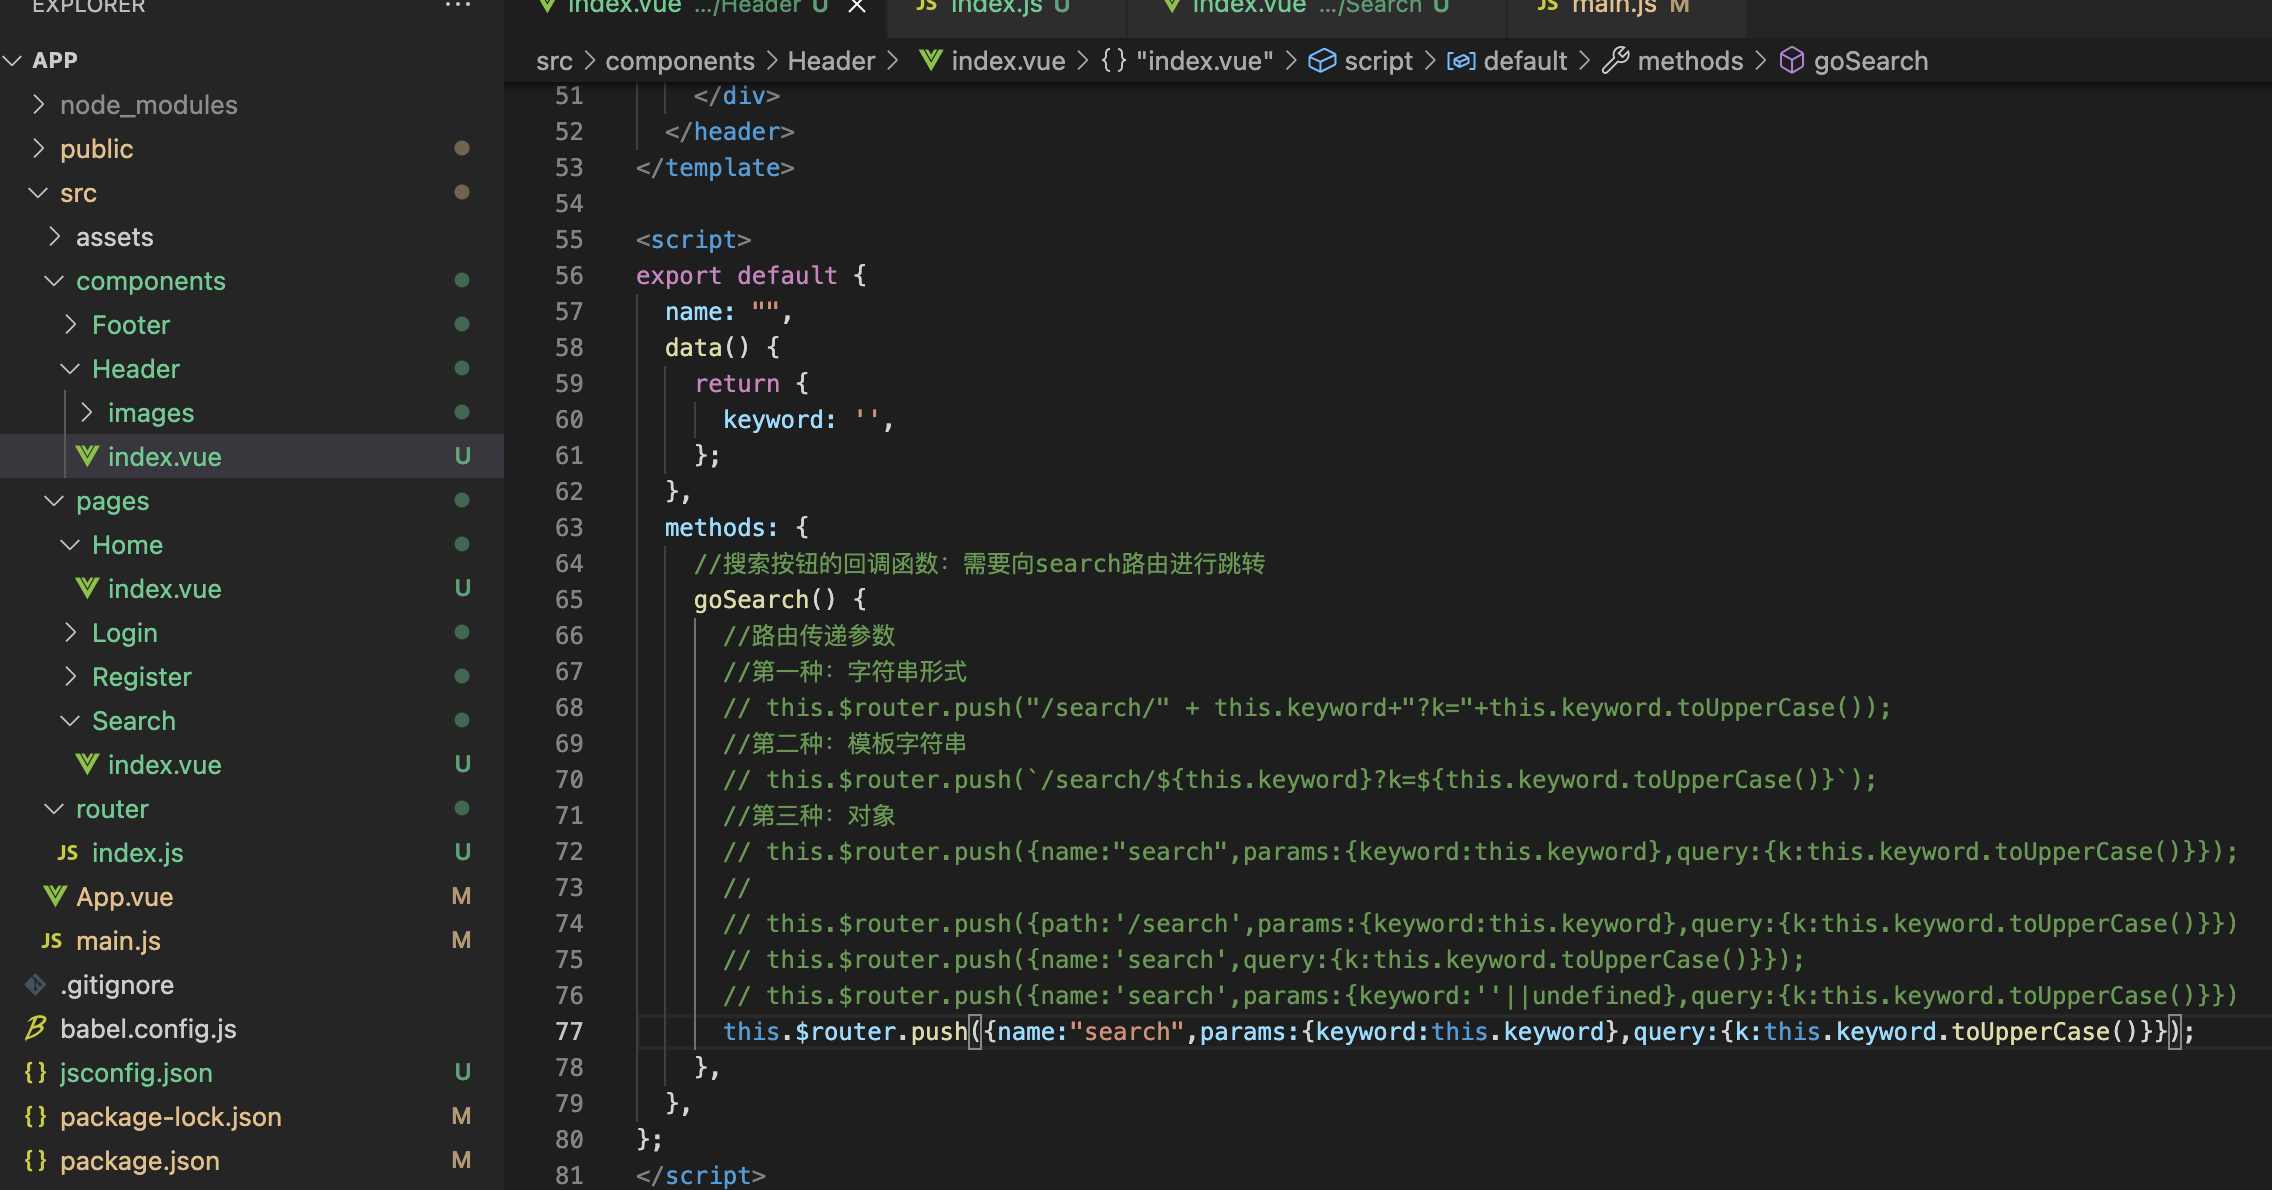Open the router index.js file
Screen dimensions: 2272x1190
[137, 852]
